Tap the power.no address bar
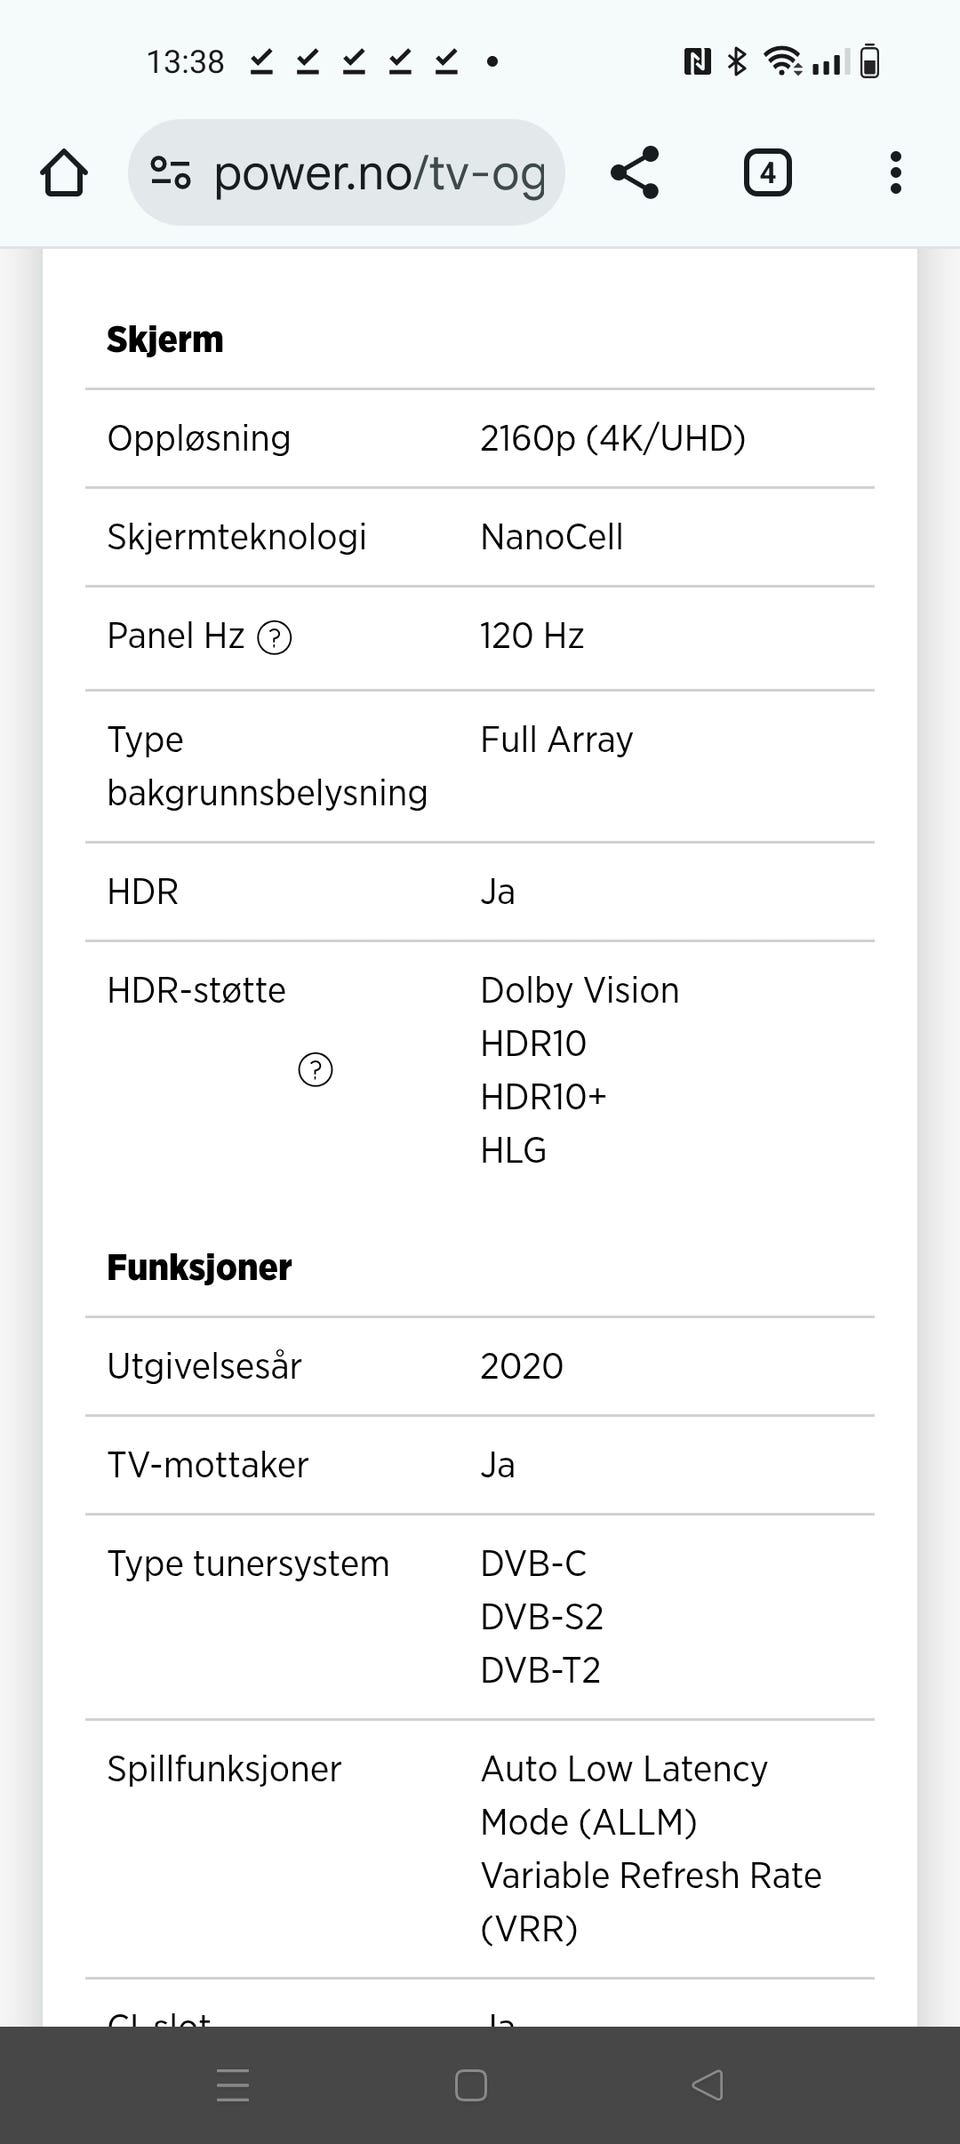This screenshot has height=2144, width=960. (x=380, y=173)
